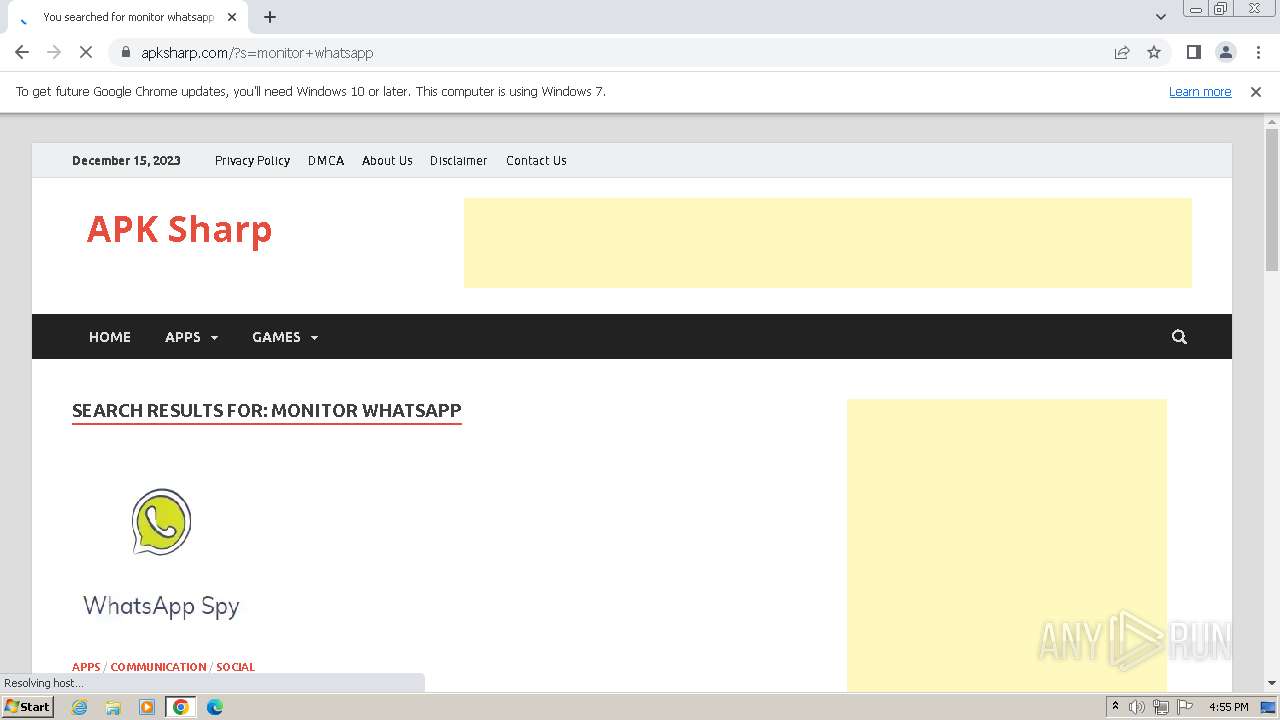Click the address bar URL field
The image size is (1280, 720).
pyautogui.click(x=620, y=52)
